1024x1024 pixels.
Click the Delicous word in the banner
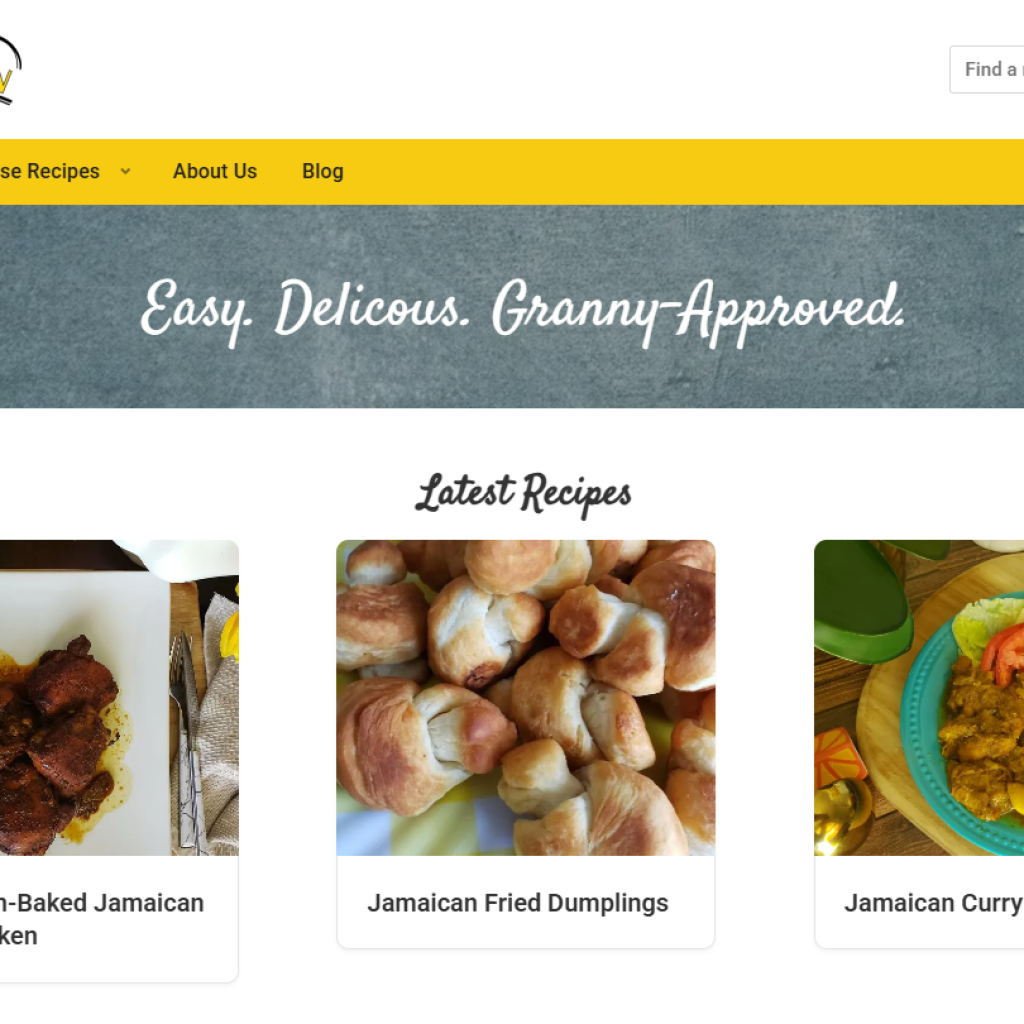(x=372, y=305)
